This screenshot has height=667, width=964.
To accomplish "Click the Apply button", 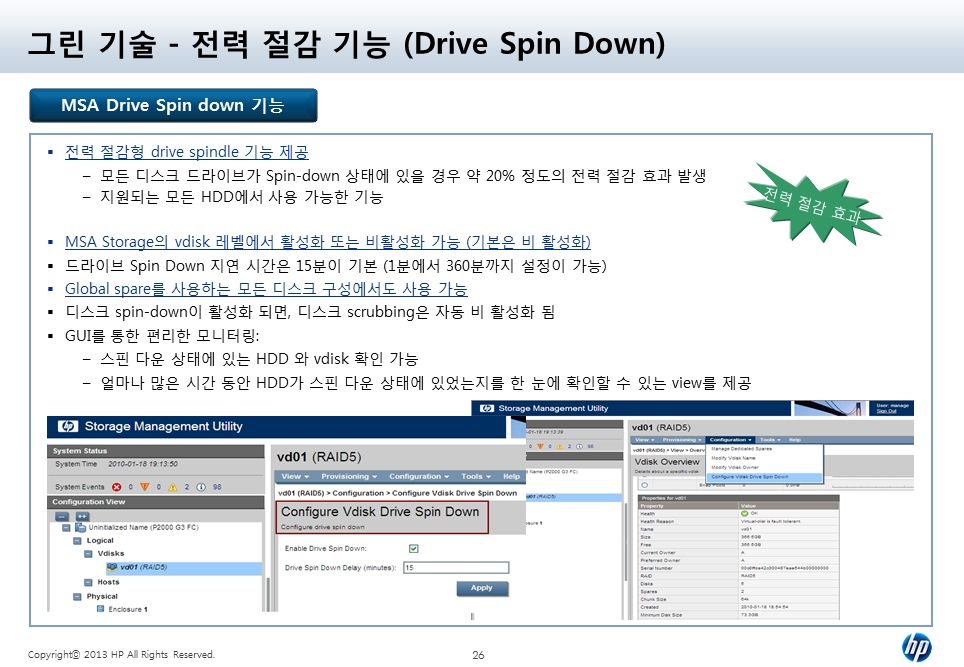I will (482, 588).
